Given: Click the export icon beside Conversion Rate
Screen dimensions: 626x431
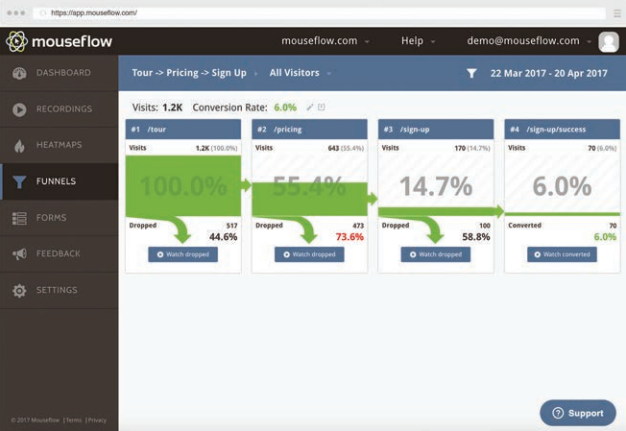Looking at the screenshot, I should (321, 107).
